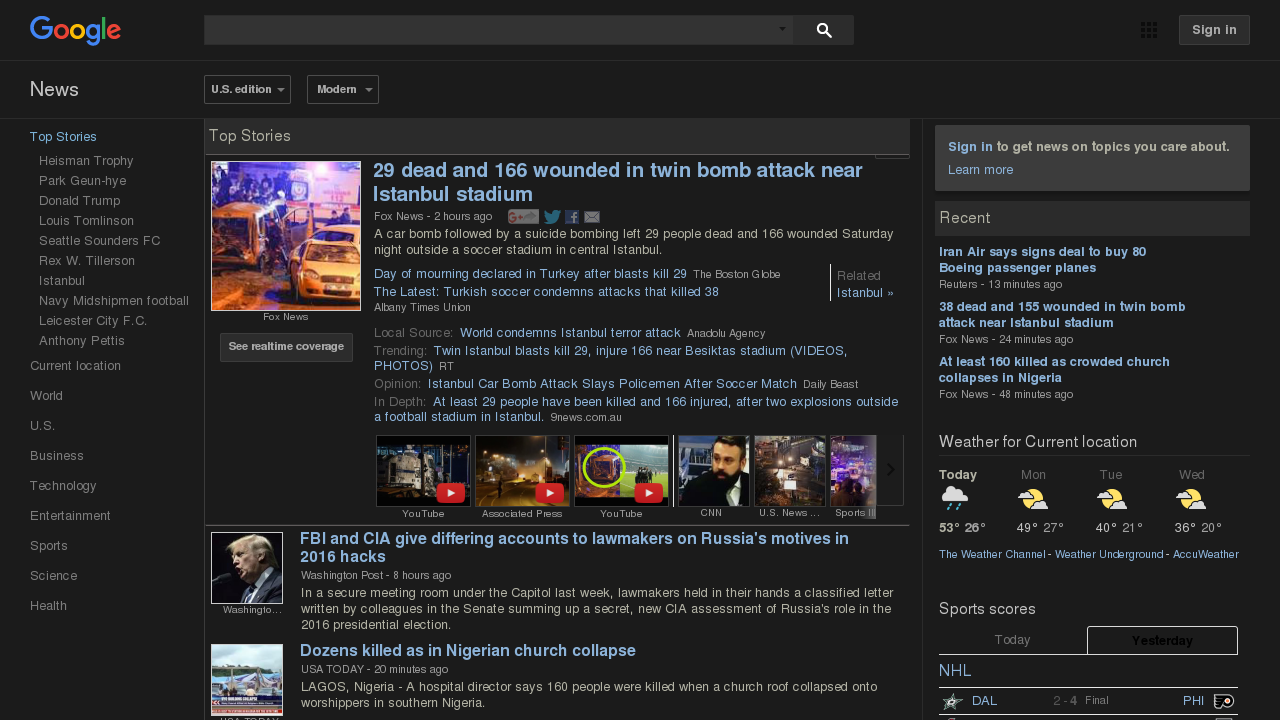This screenshot has width=1280, height=720.
Task: Click the magnifier search button
Action: (x=824, y=30)
